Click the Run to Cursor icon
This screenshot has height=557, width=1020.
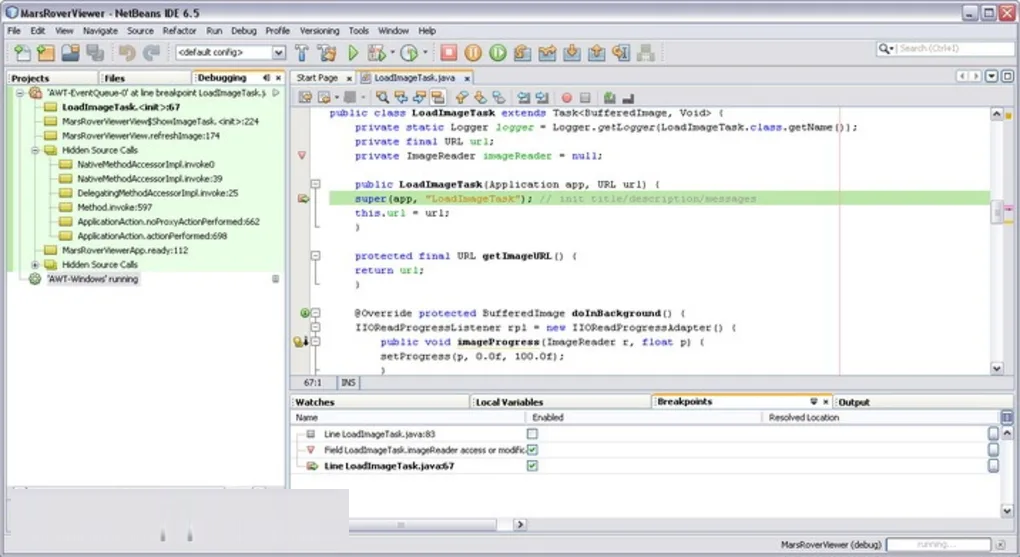[621, 53]
